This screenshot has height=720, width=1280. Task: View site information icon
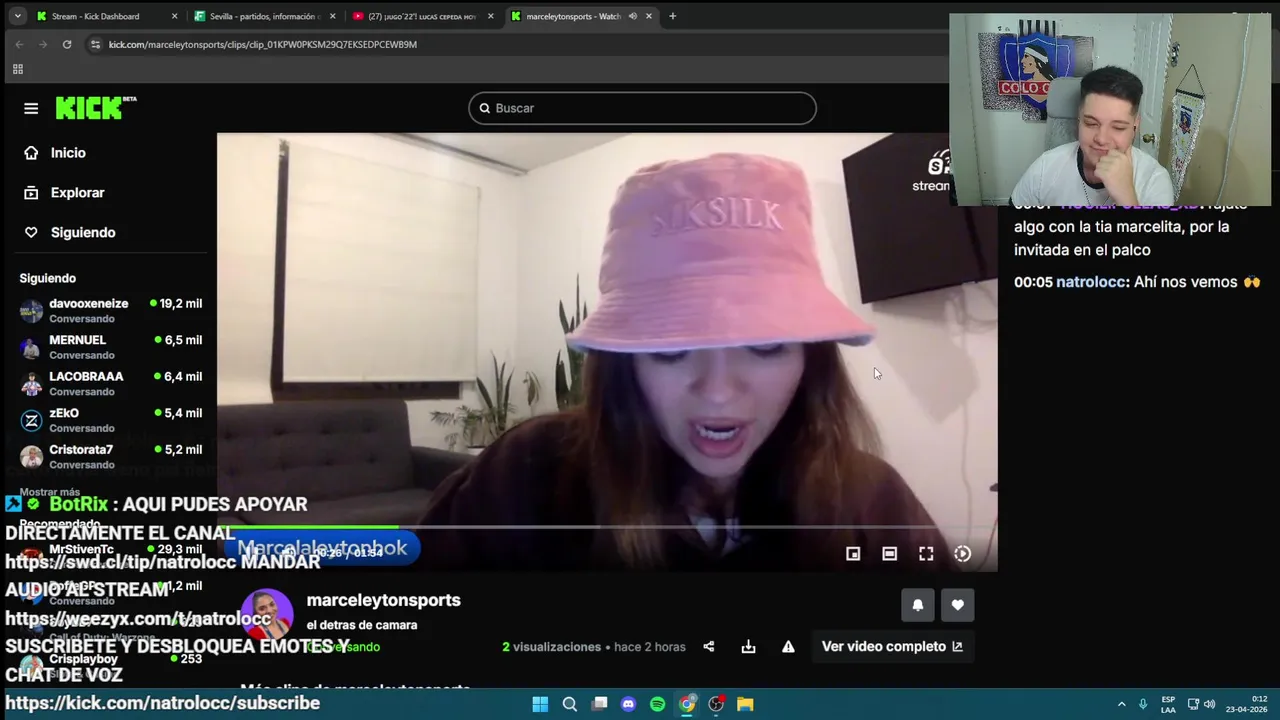coord(95,44)
